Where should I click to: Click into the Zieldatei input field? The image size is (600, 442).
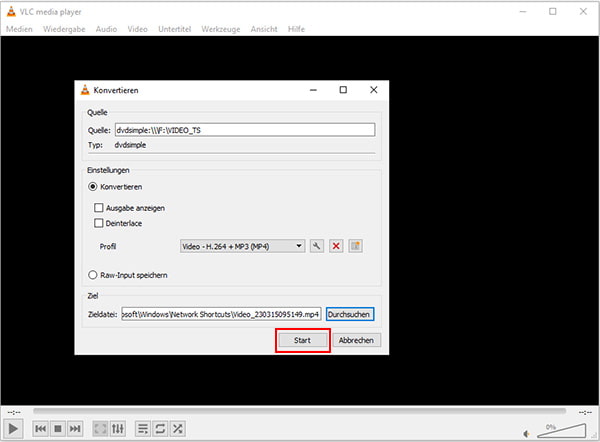221,314
